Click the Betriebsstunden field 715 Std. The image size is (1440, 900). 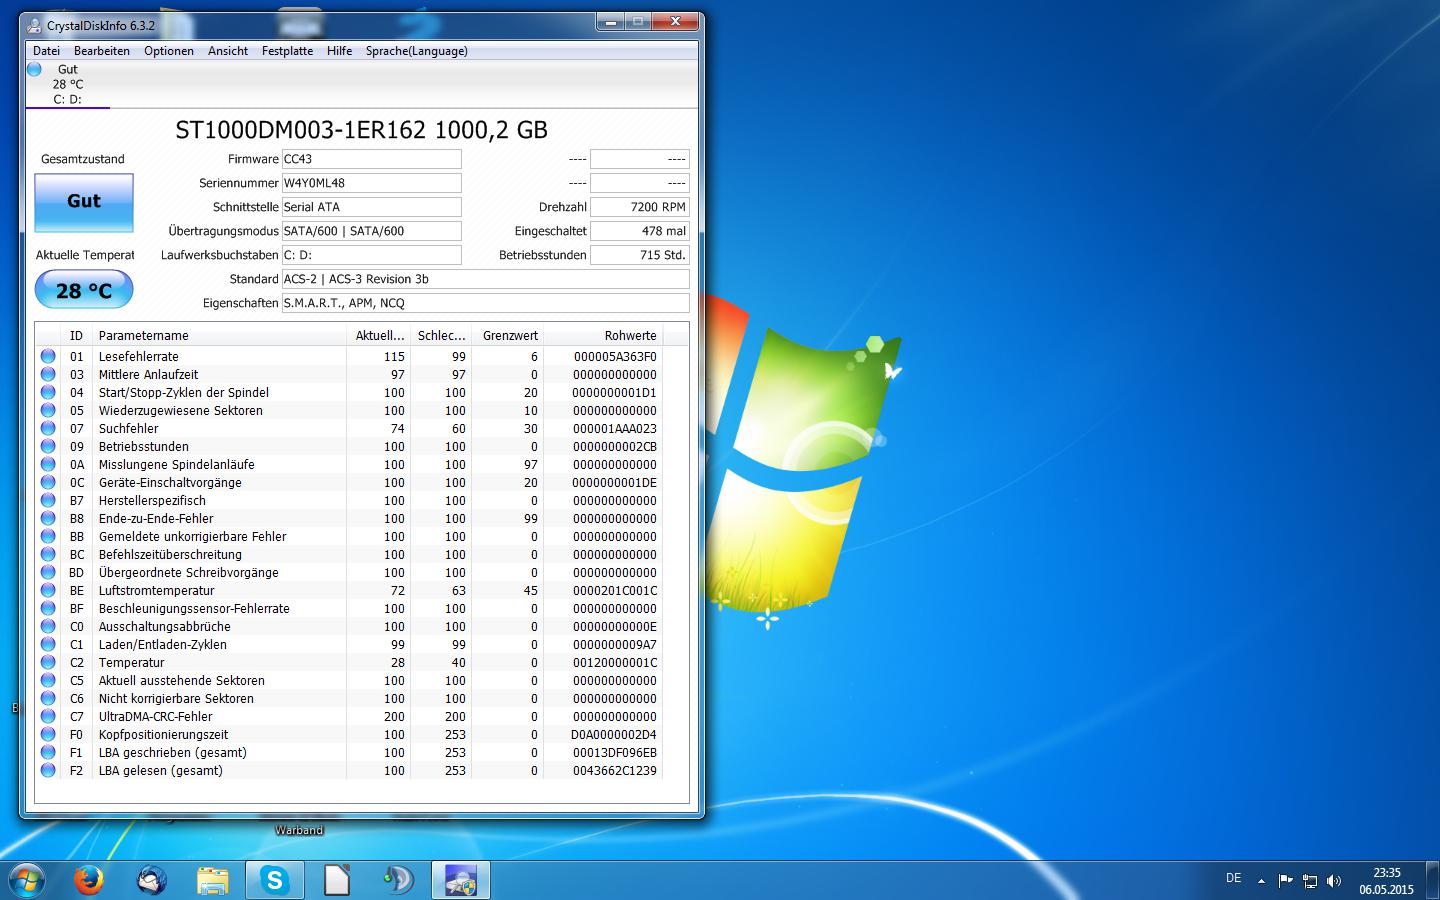click(x=639, y=255)
